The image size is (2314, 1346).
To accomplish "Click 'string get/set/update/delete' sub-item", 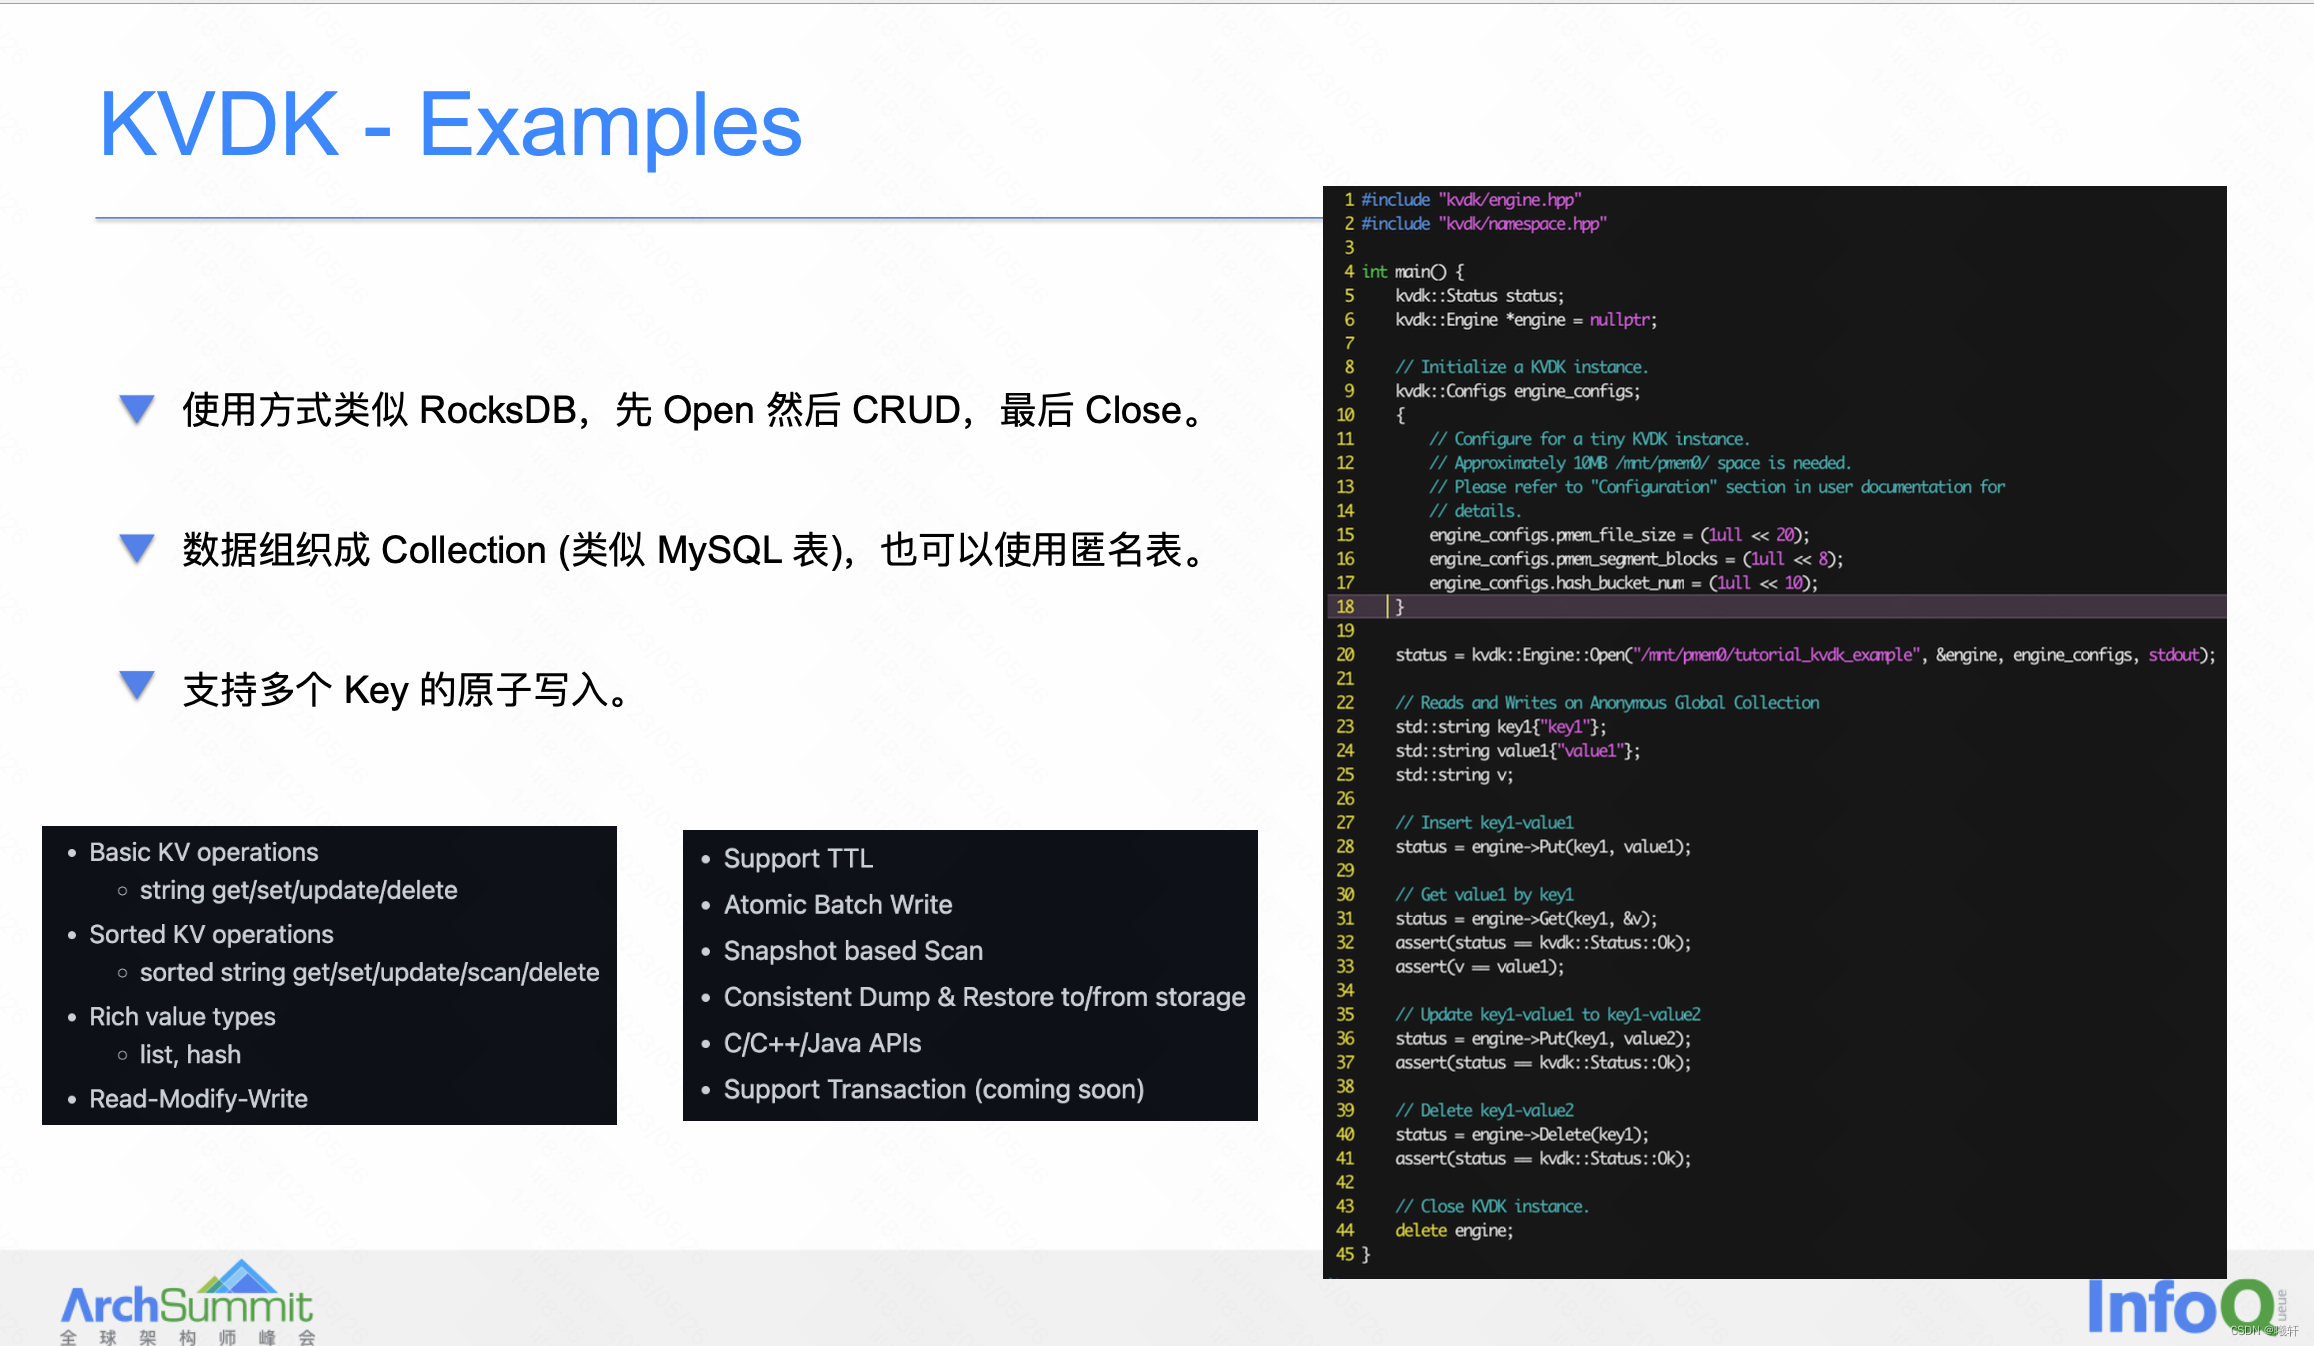I will [x=298, y=890].
